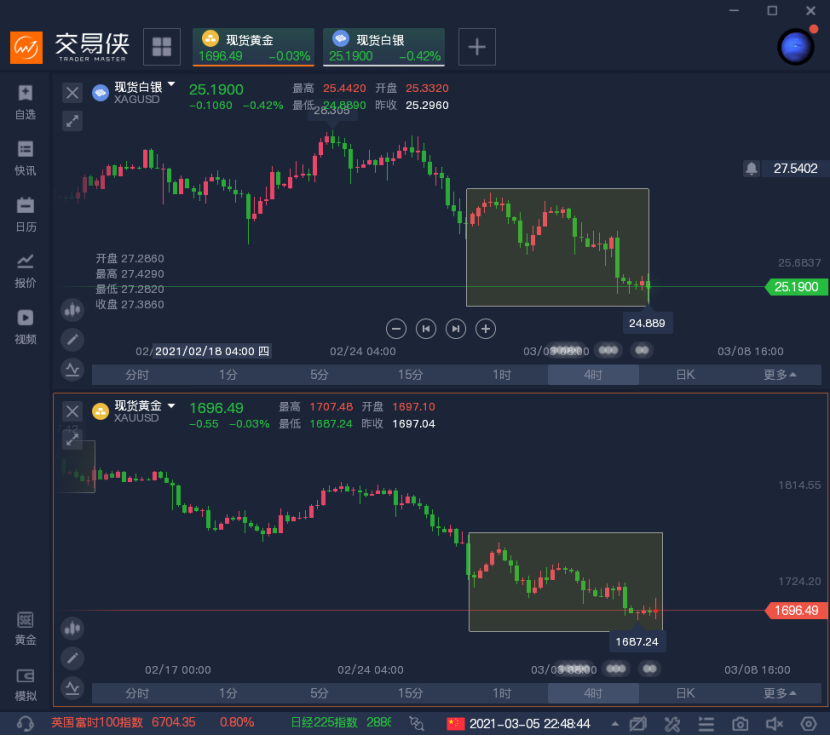Switch to the 现货黄金 tab at top
830x736 pixels.
click(254, 47)
